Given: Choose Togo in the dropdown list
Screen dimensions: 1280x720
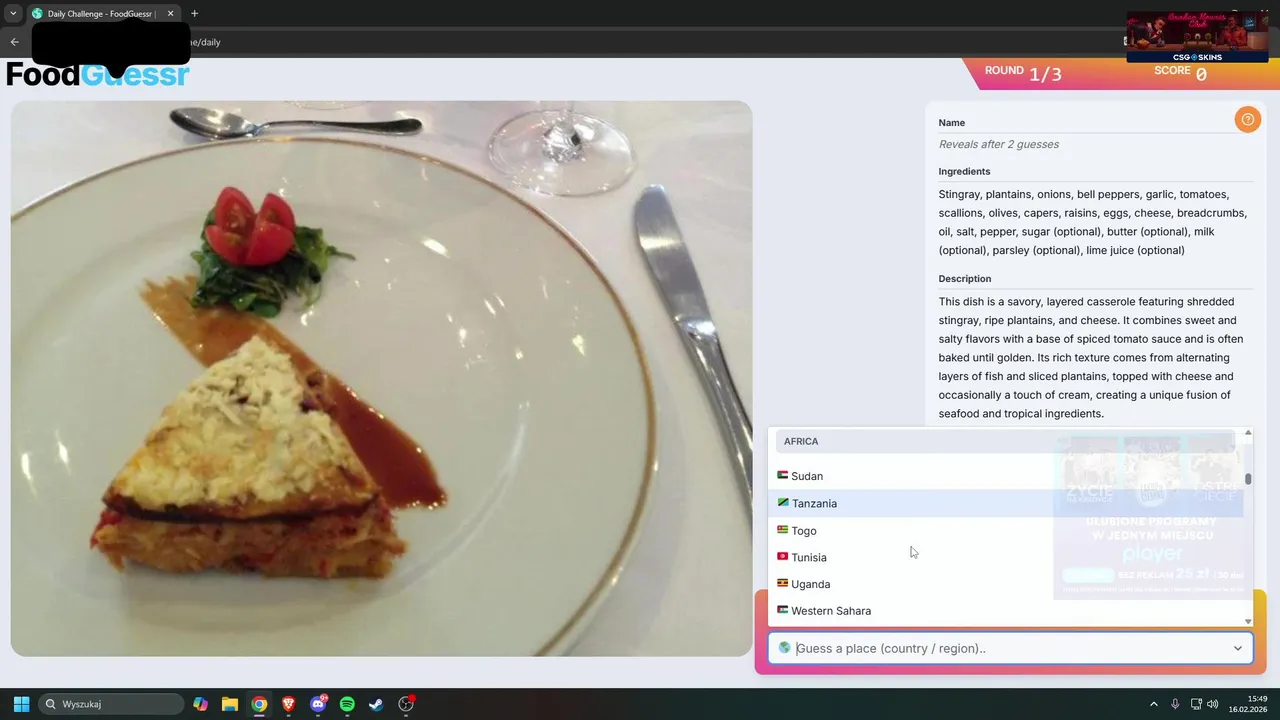Looking at the screenshot, I should (1005, 530).
